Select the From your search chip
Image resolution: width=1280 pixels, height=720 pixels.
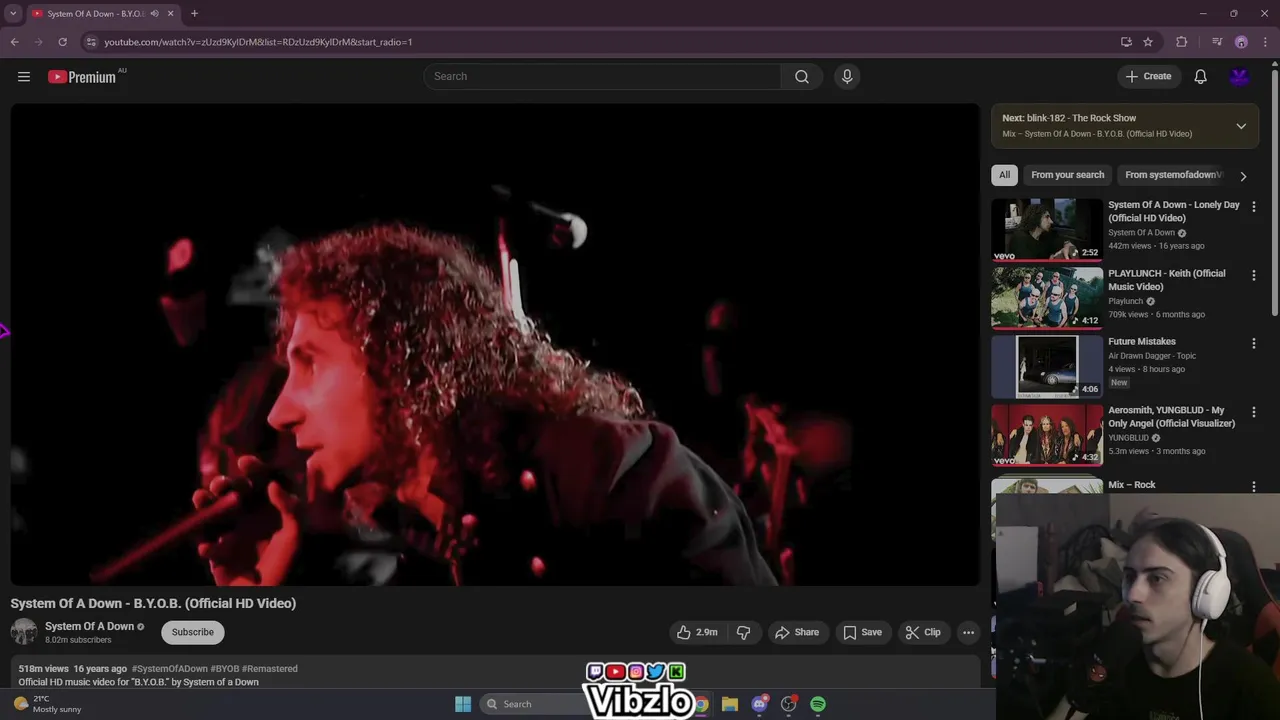point(1068,175)
